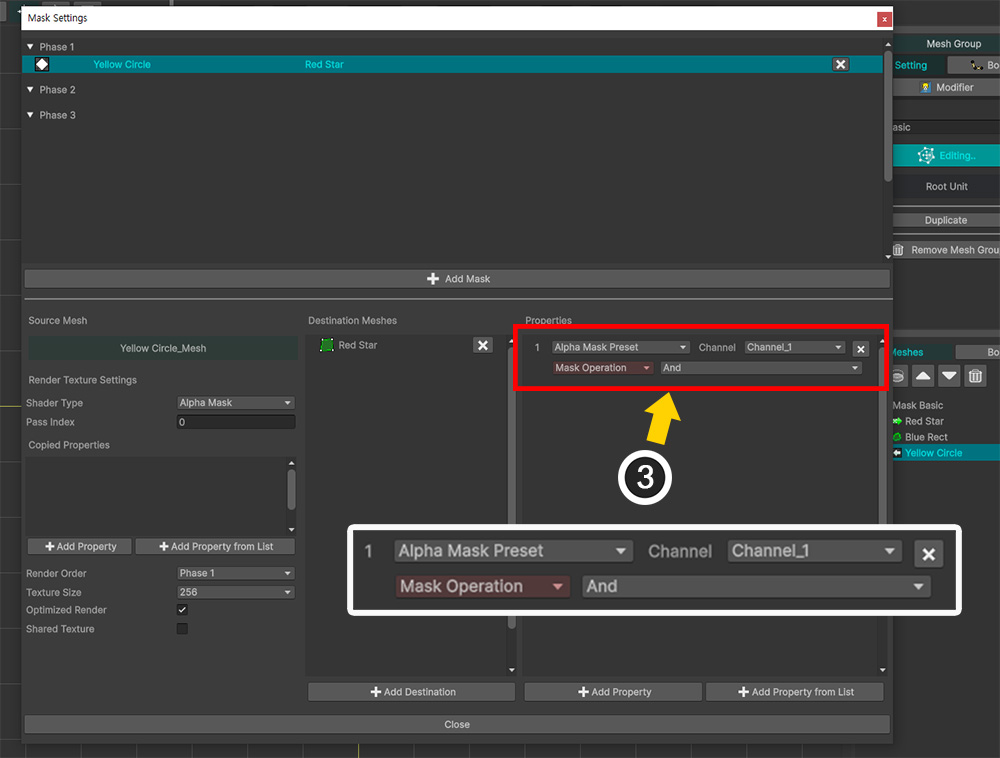Click Add Property from List below Properties list
Viewport: 1000px width, 758px height.
coord(795,692)
